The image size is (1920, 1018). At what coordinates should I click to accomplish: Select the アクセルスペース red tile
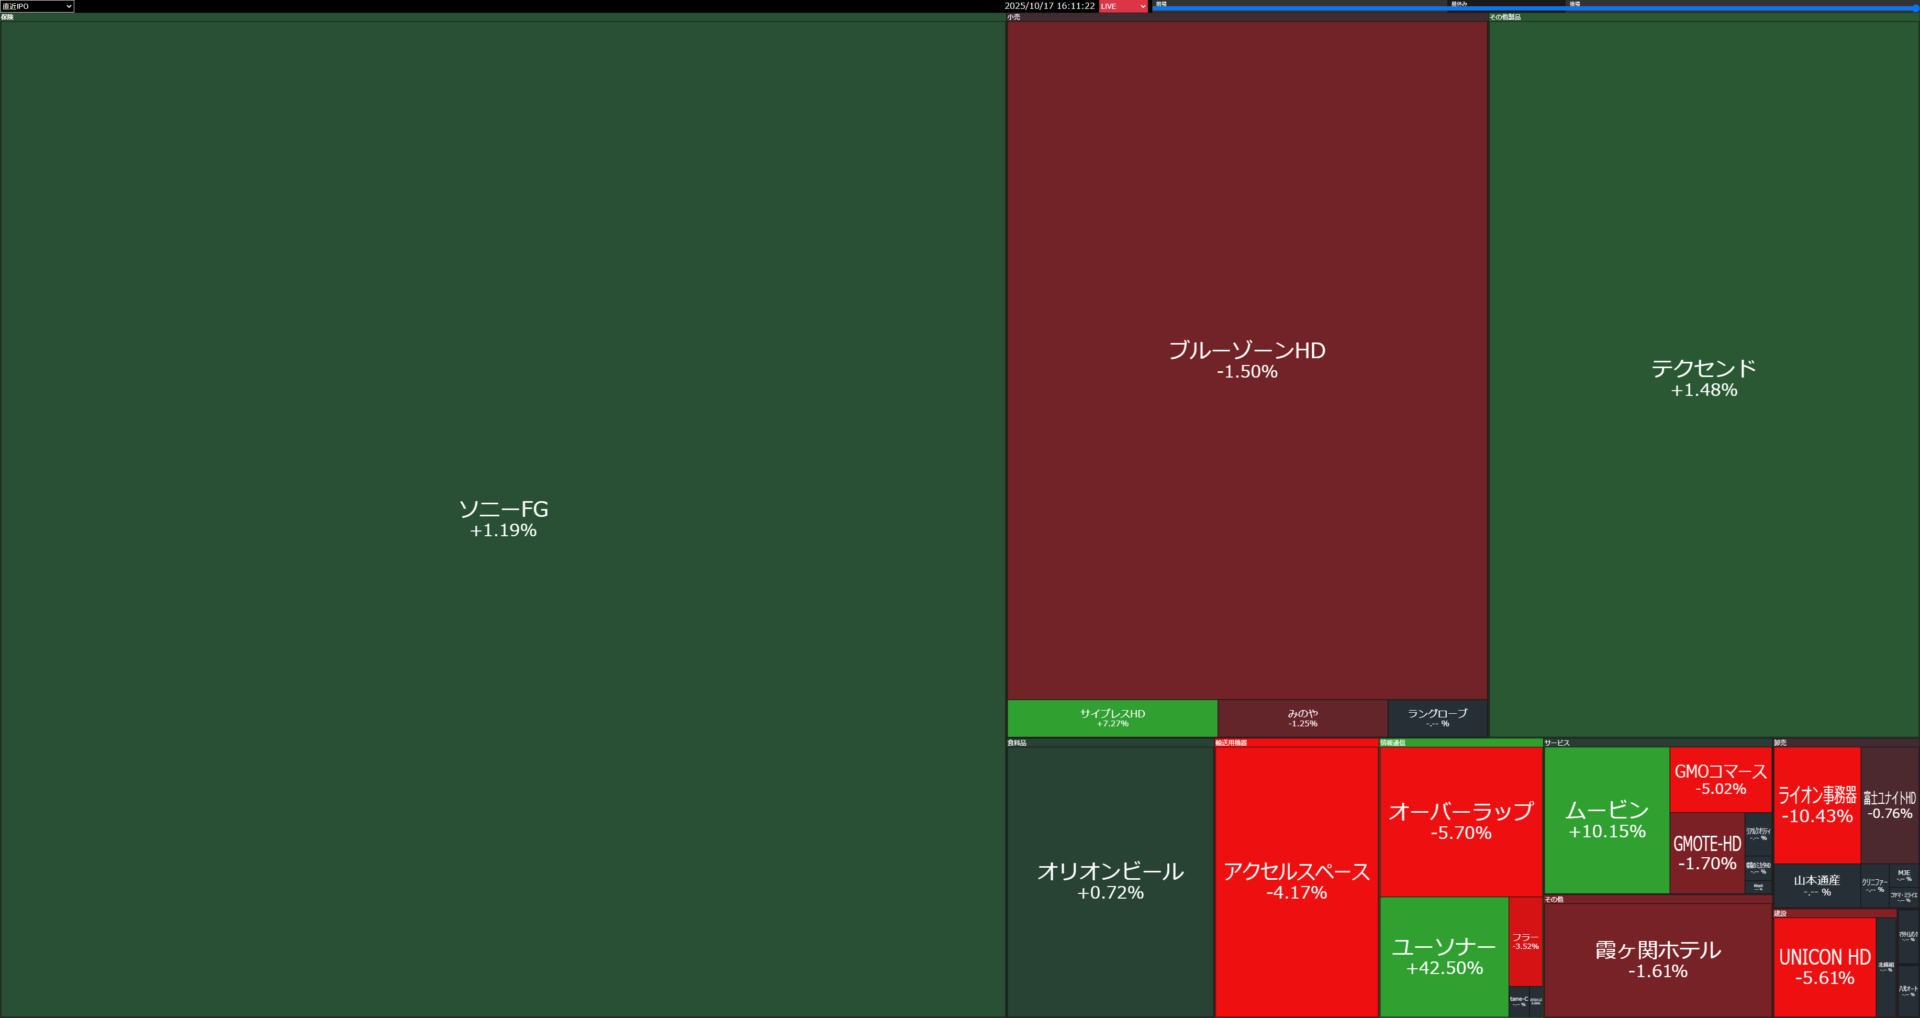1296,880
